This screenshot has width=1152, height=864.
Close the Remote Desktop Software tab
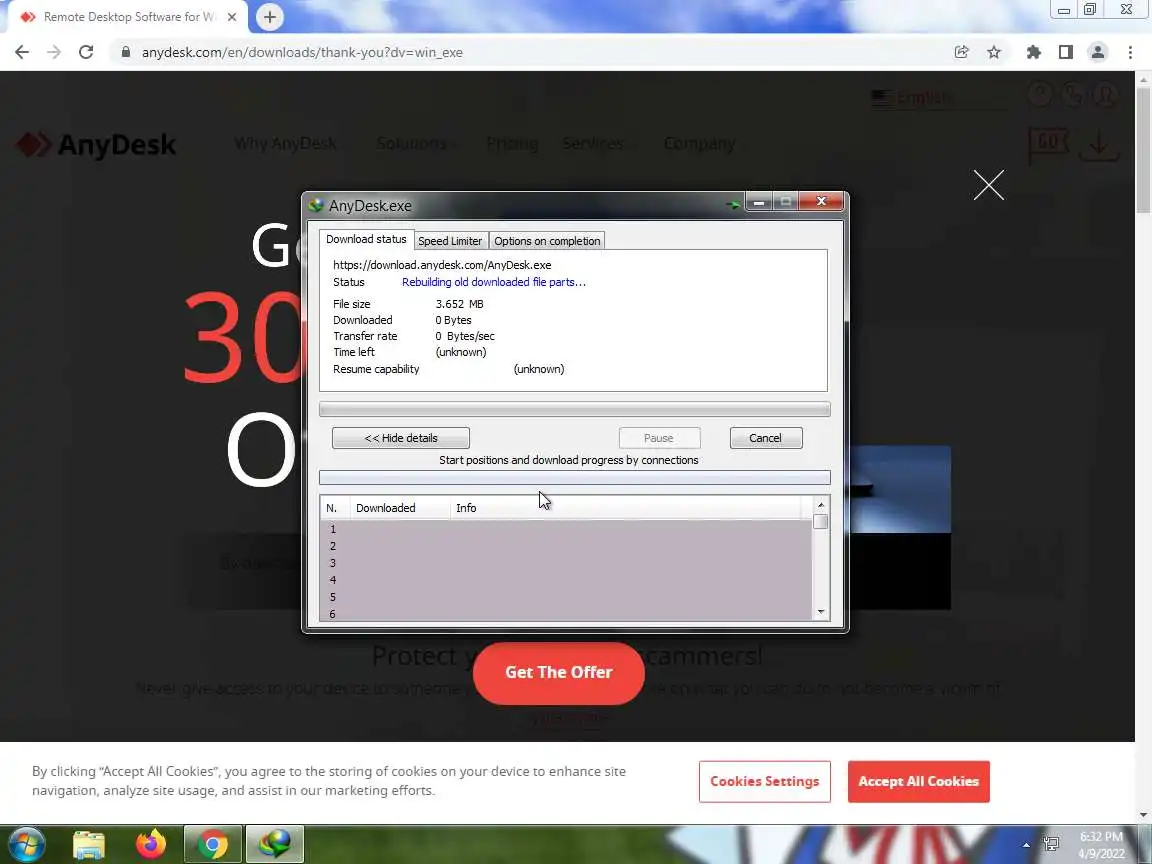(231, 17)
